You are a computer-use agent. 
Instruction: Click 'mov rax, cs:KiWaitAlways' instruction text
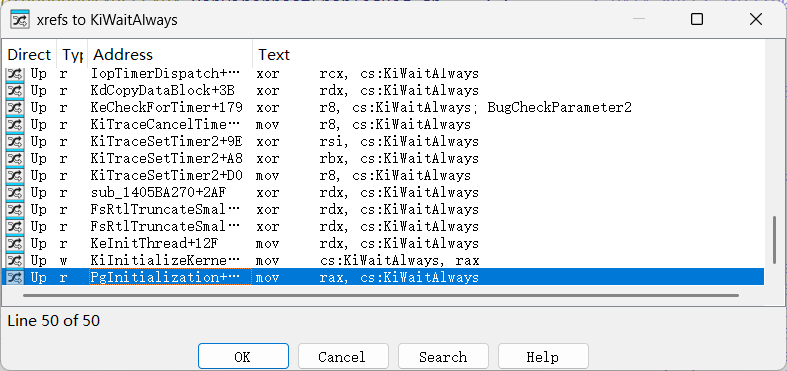pos(367,278)
